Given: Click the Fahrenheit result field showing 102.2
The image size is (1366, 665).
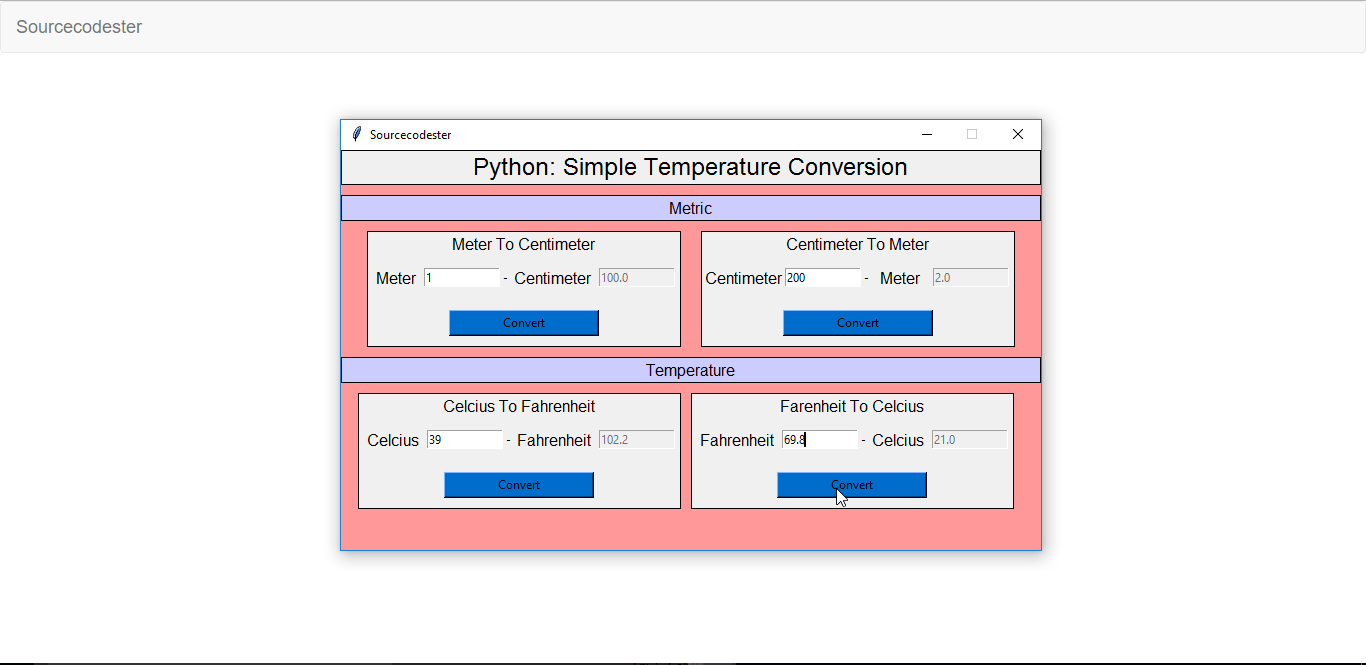Looking at the screenshot, I should click(637, 440).
